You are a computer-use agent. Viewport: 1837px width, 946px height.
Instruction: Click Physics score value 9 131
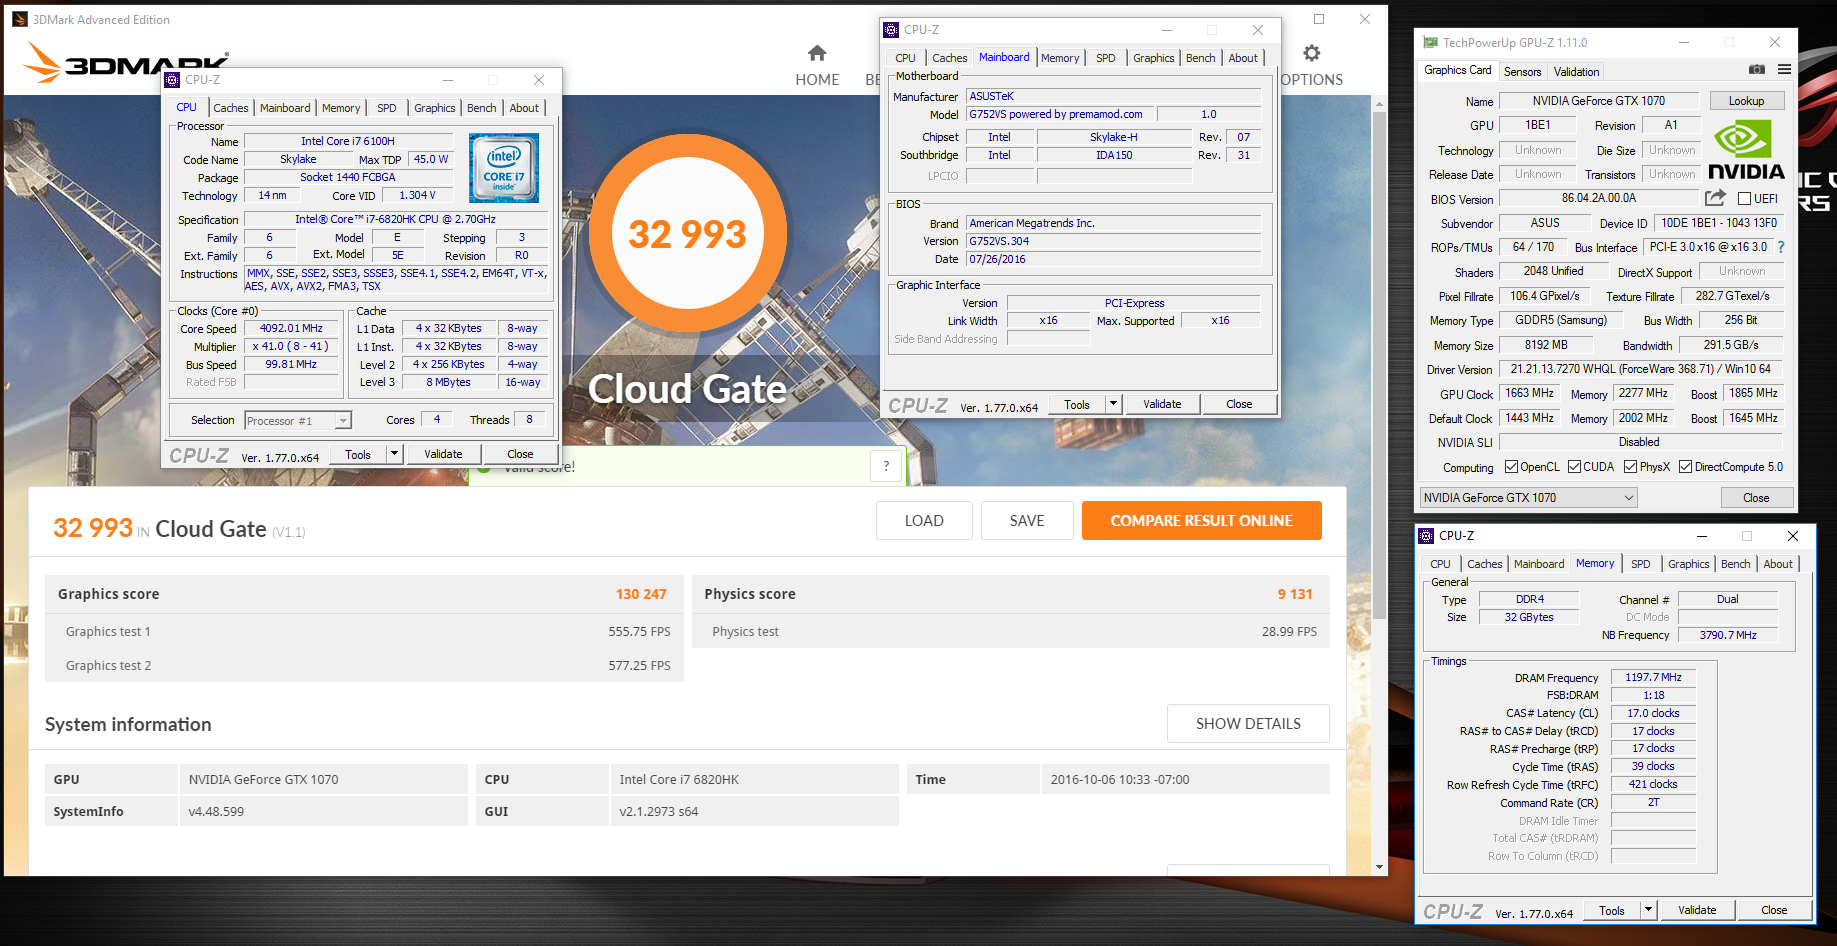tap(1294, 594)
